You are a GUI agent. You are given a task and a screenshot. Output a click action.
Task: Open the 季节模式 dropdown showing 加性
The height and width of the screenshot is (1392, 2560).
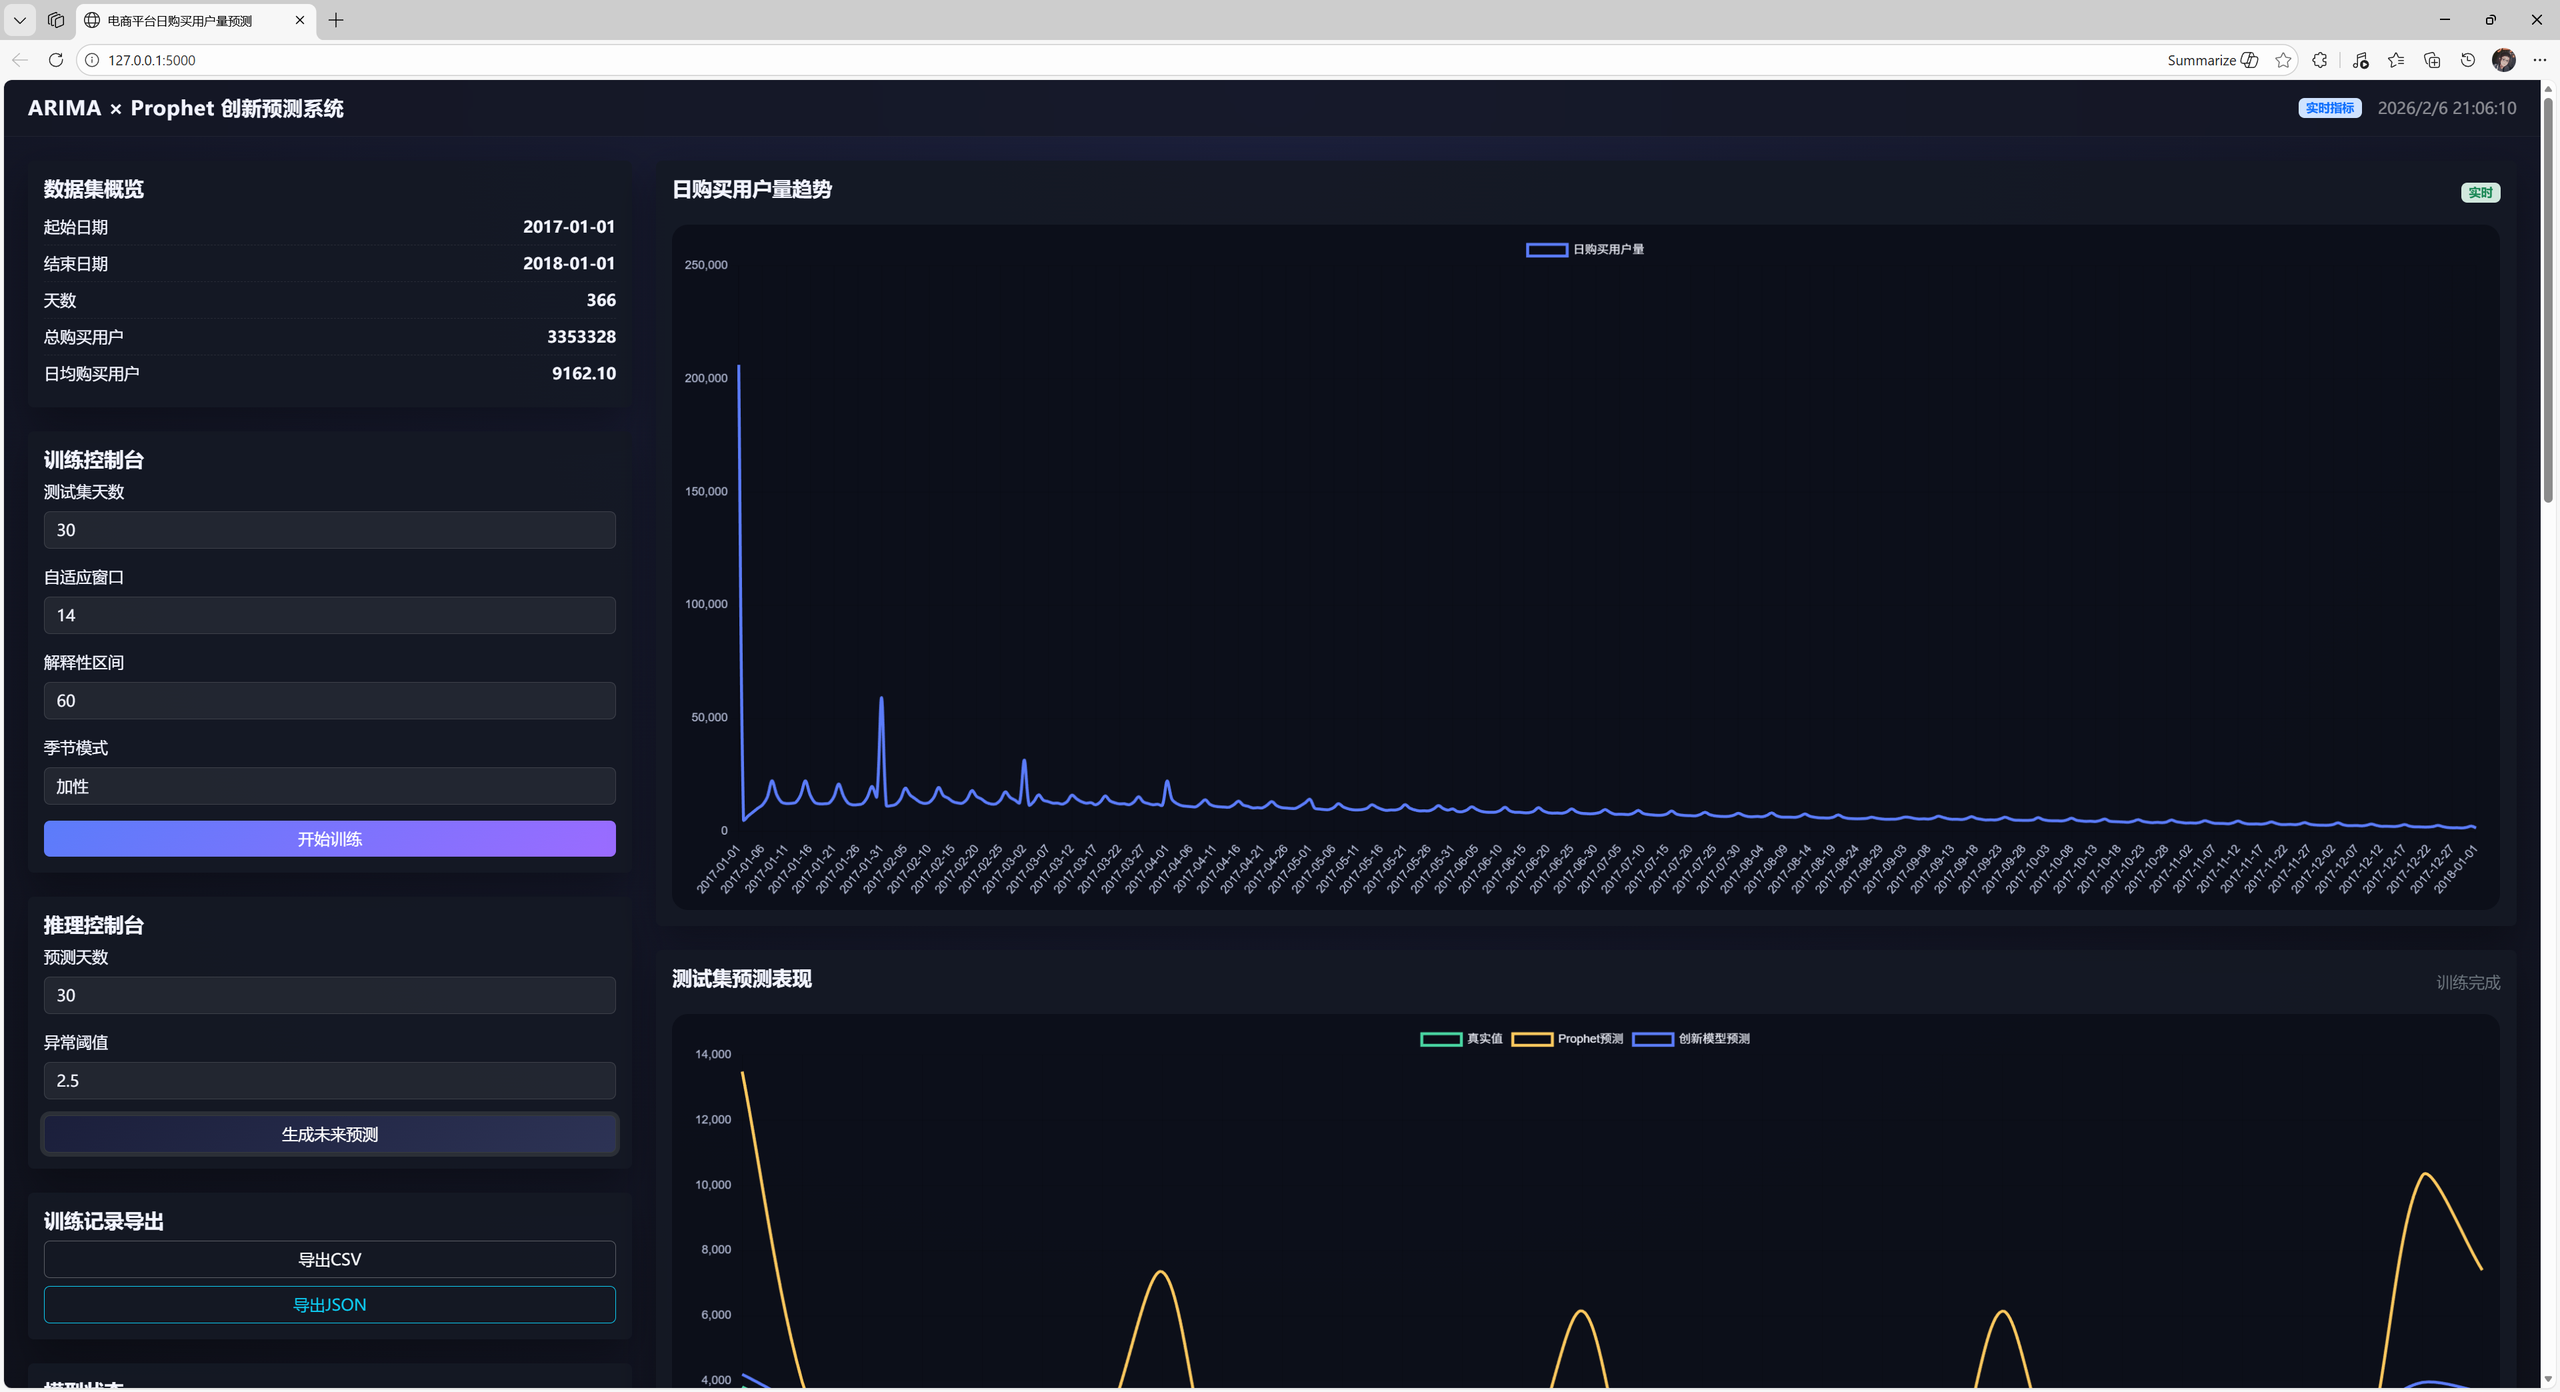pos(329,786)
